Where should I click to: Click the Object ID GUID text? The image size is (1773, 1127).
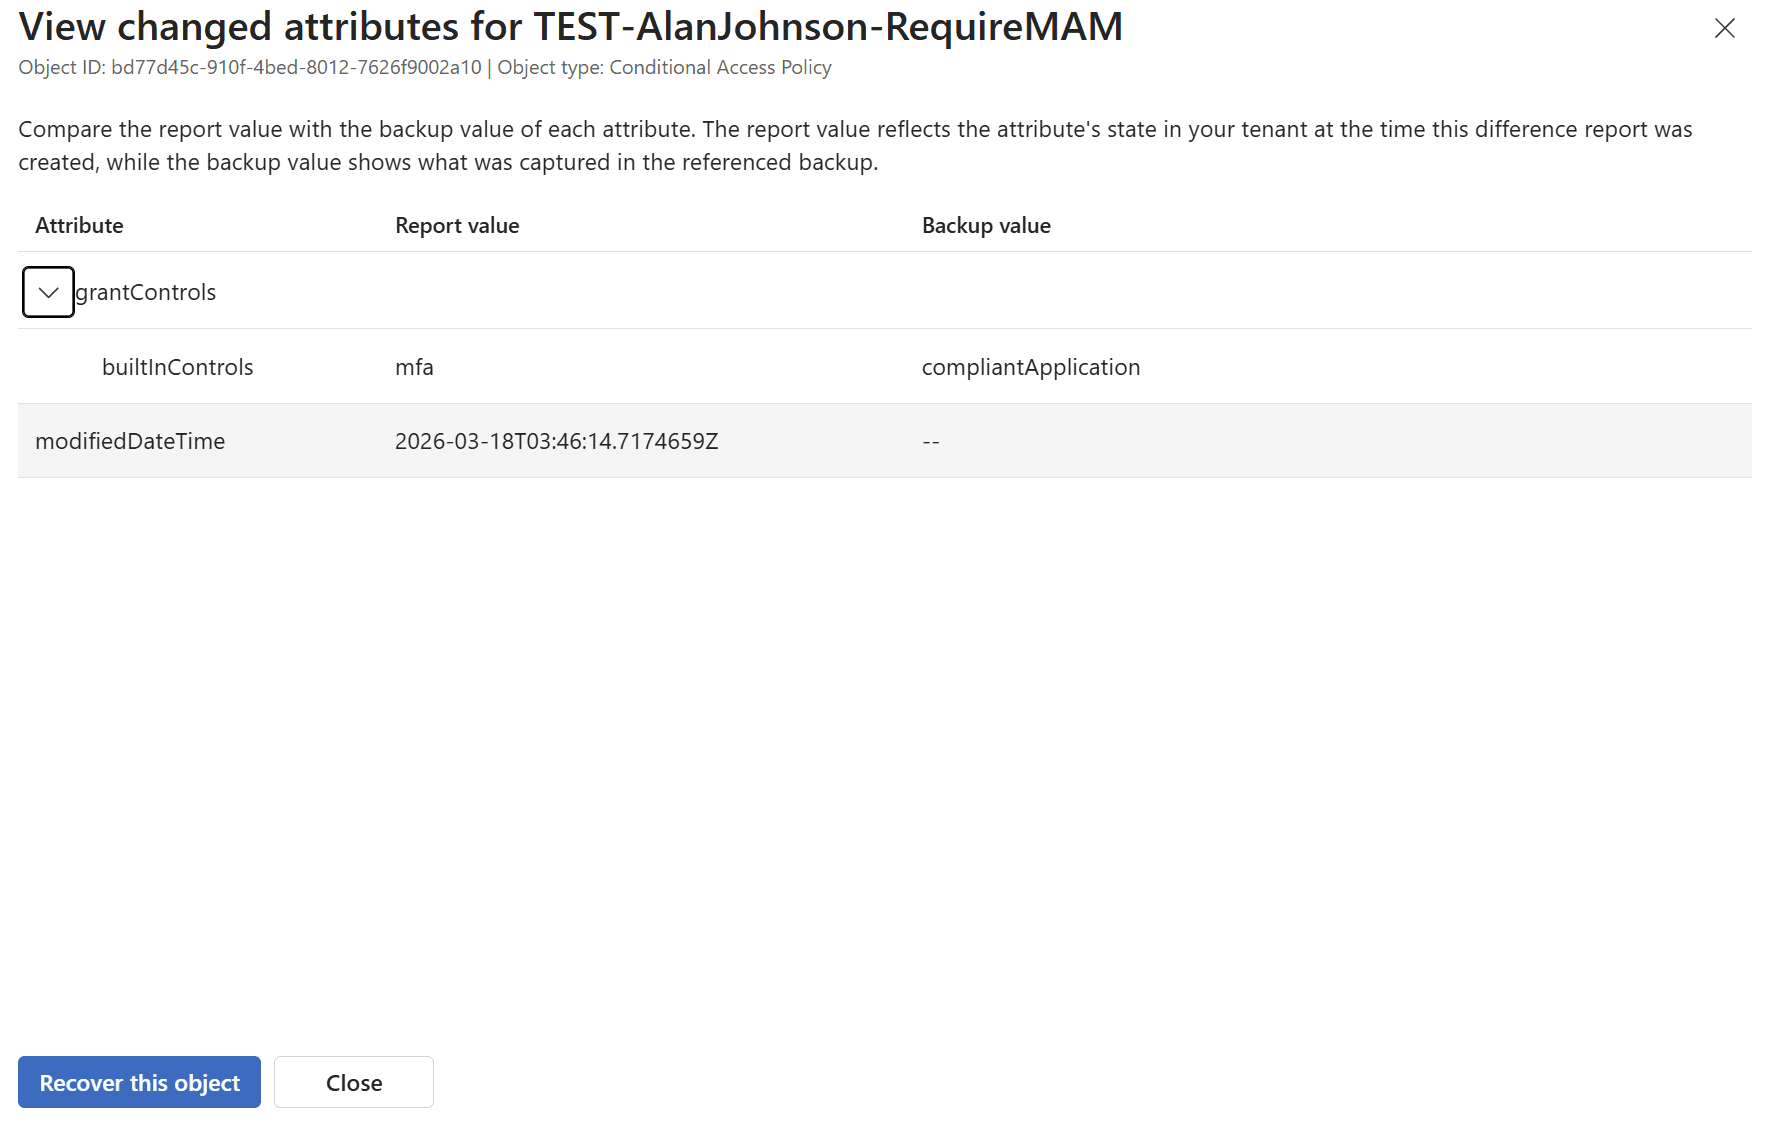click(x=296, y=67)
